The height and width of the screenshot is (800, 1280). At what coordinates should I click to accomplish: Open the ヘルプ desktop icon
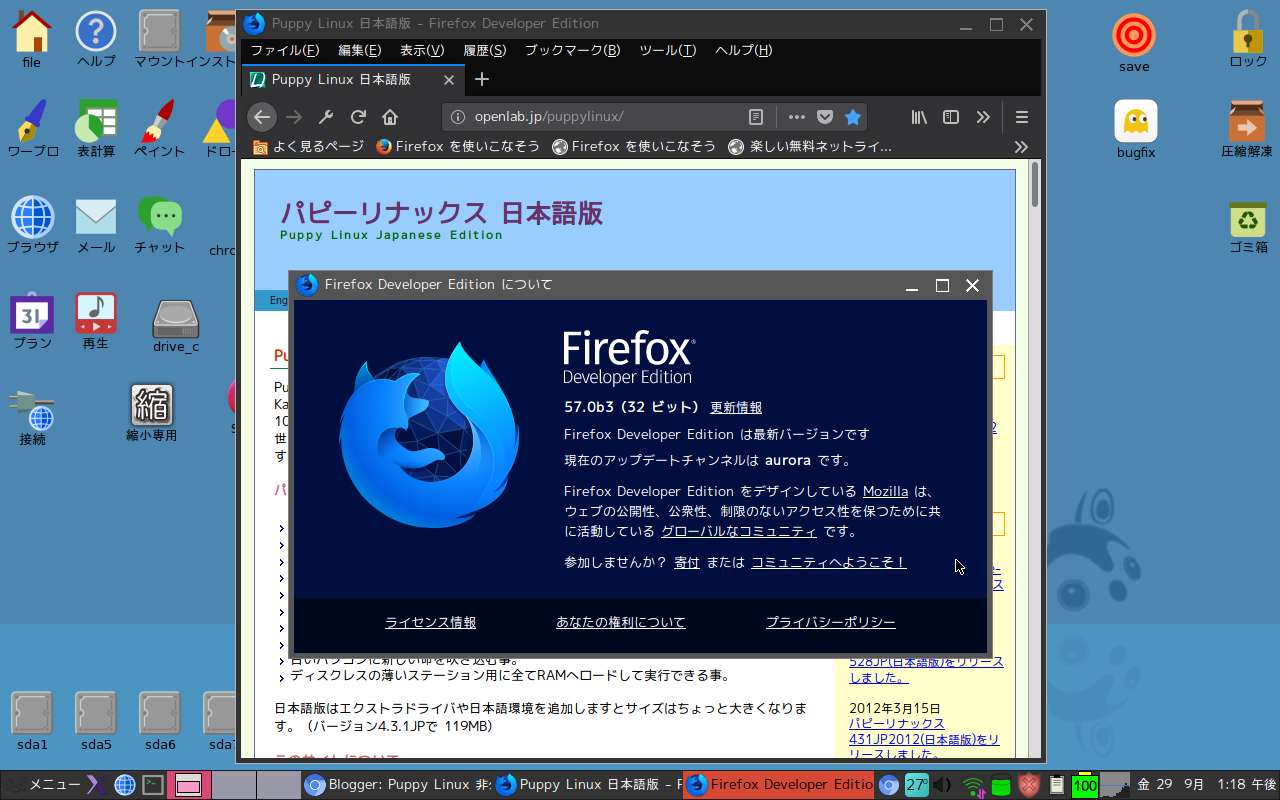click(x=96, y=40)
